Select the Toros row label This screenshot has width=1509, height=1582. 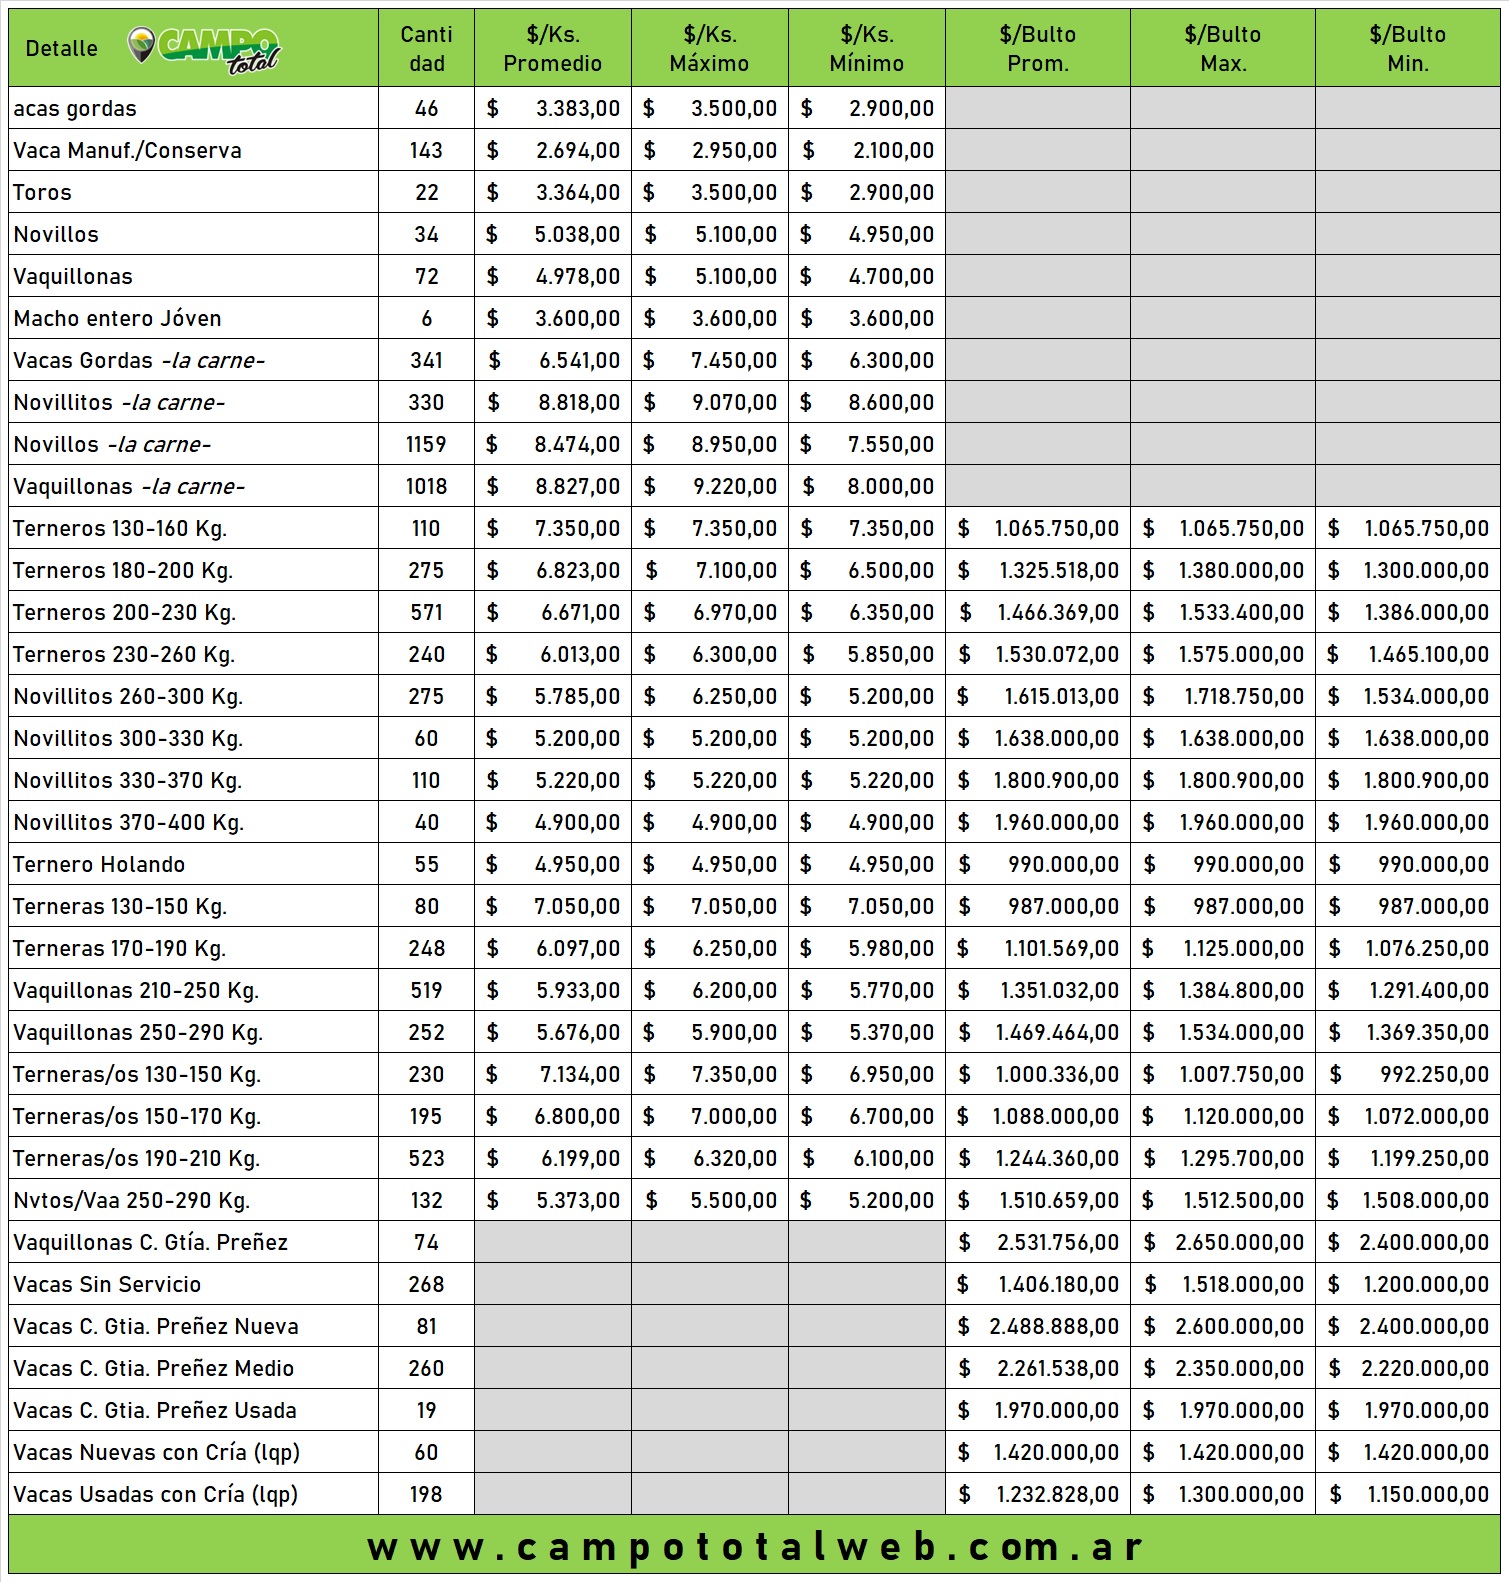43,192
